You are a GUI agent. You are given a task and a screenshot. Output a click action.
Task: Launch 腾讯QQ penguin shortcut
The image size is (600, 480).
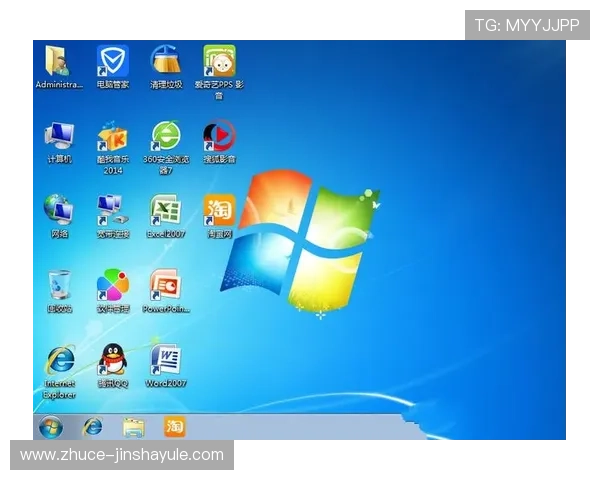point(112,360)
